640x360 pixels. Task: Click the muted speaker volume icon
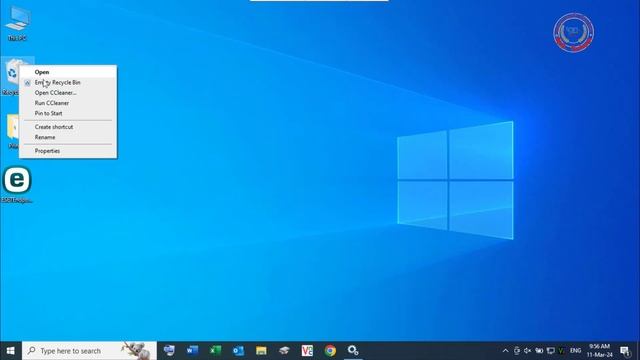click(x=528, y=351)
